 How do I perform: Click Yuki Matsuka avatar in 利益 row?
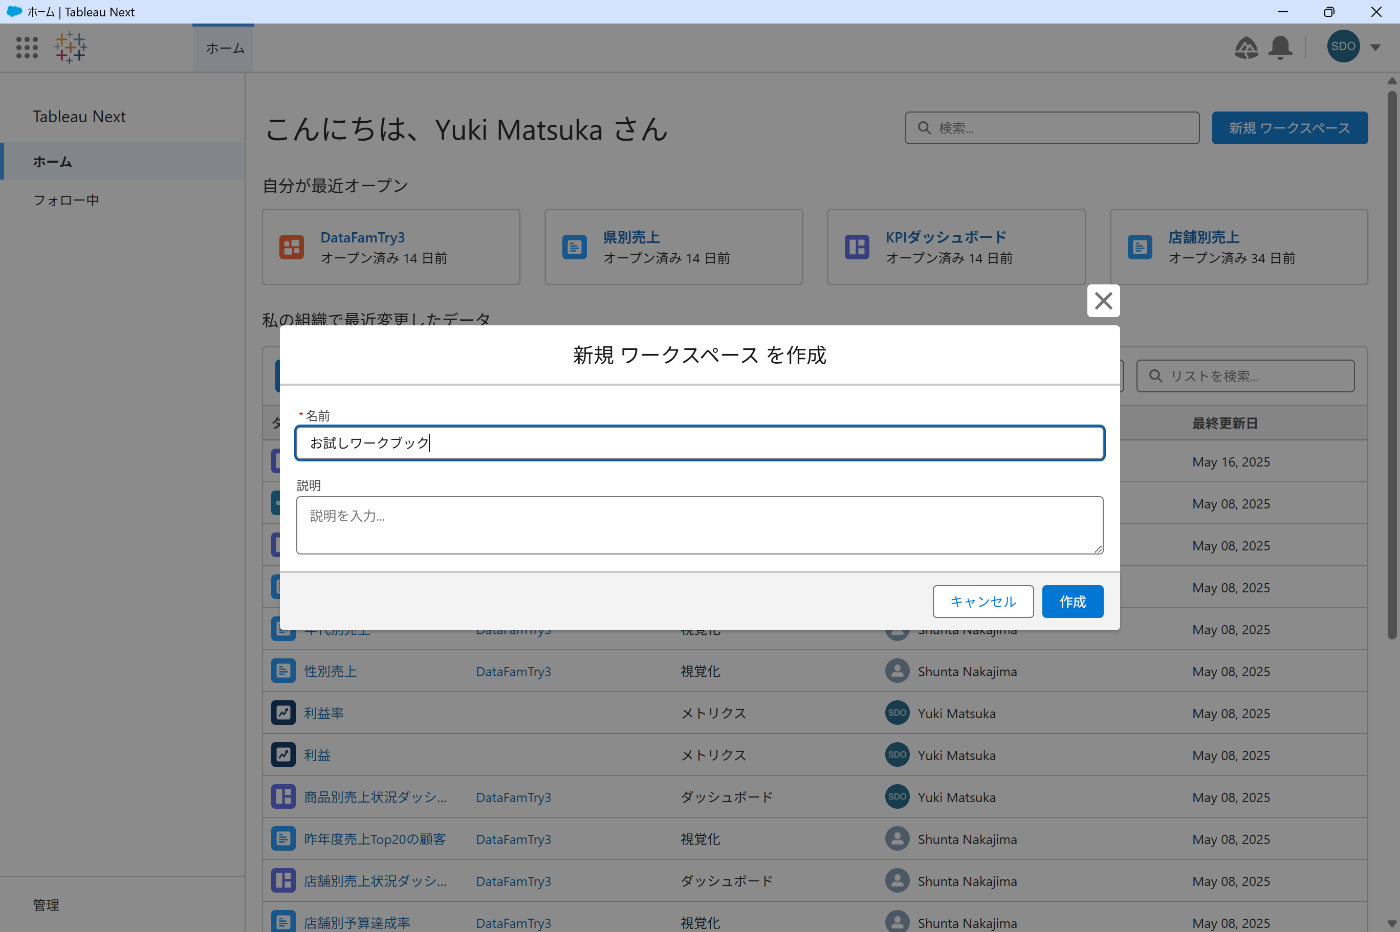coord(897,755)
